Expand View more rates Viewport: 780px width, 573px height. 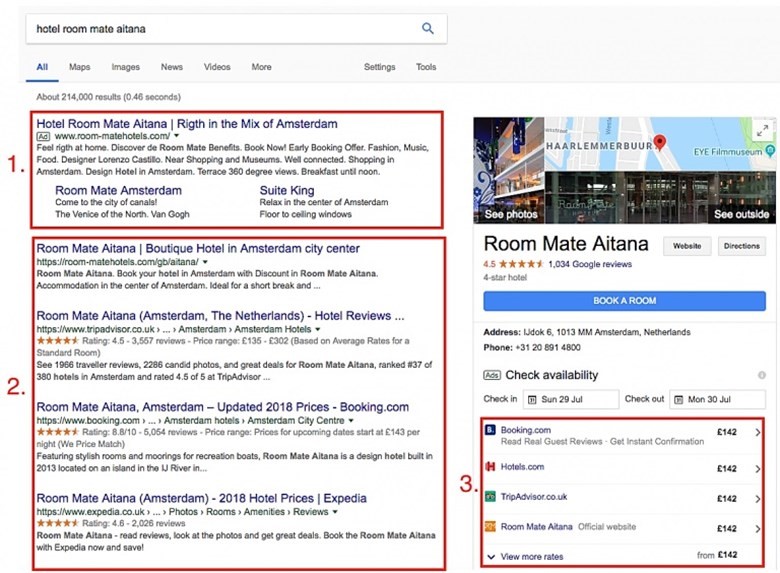pos(530,555)
